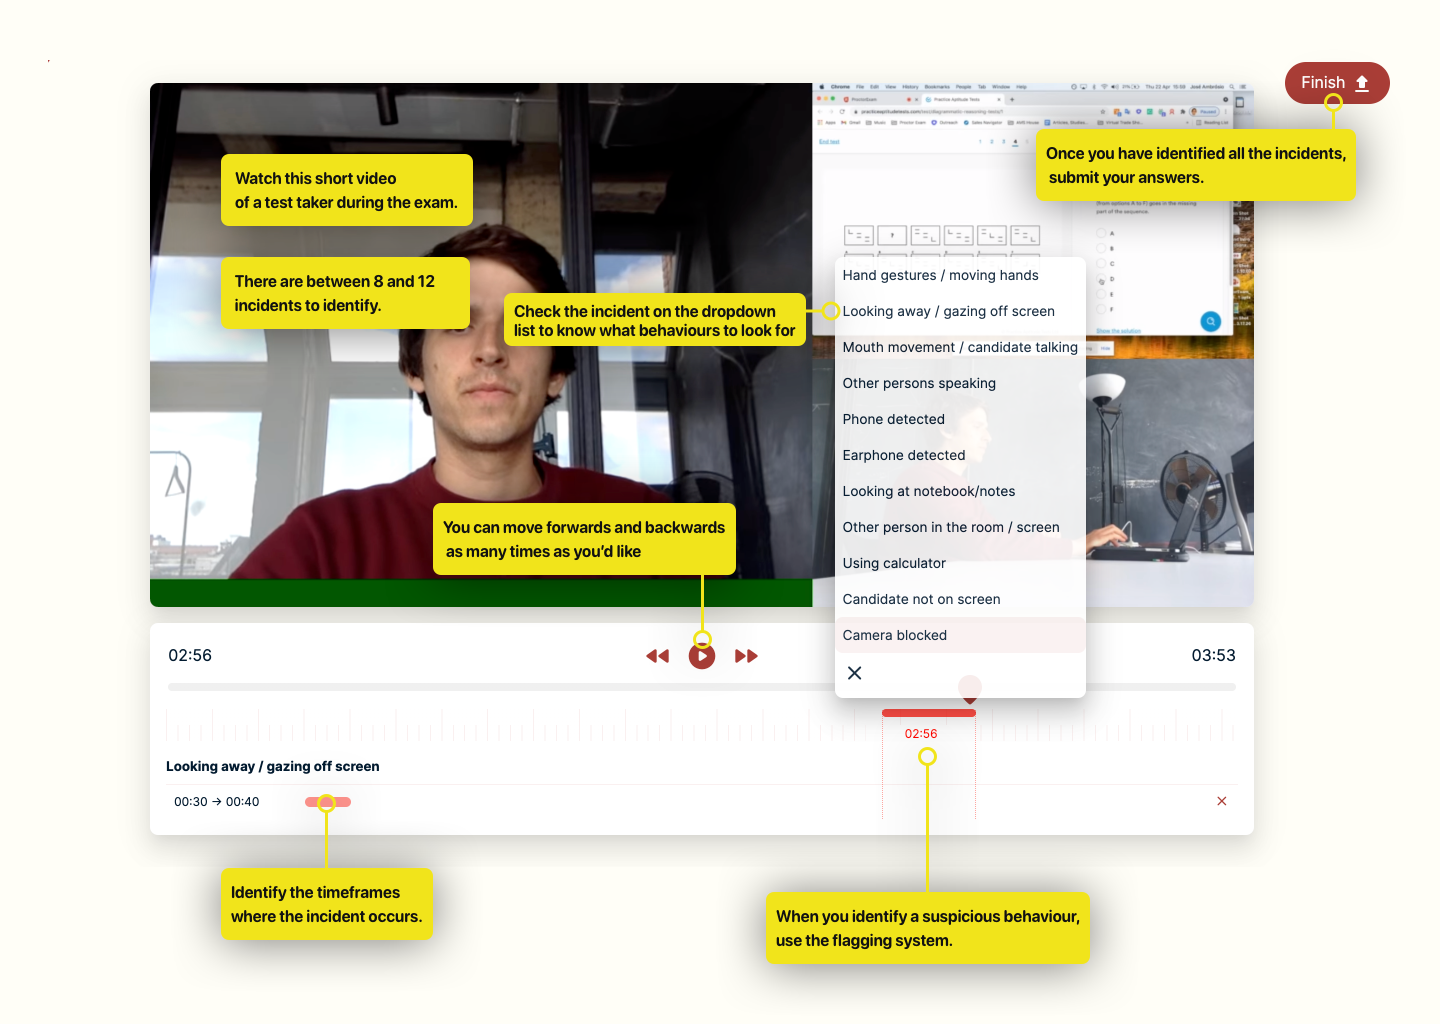Image resolution: width=1440 pixels, height=1024 pixels.
Task: Choose "Using calculator" incident option
Action: [893, 563]
